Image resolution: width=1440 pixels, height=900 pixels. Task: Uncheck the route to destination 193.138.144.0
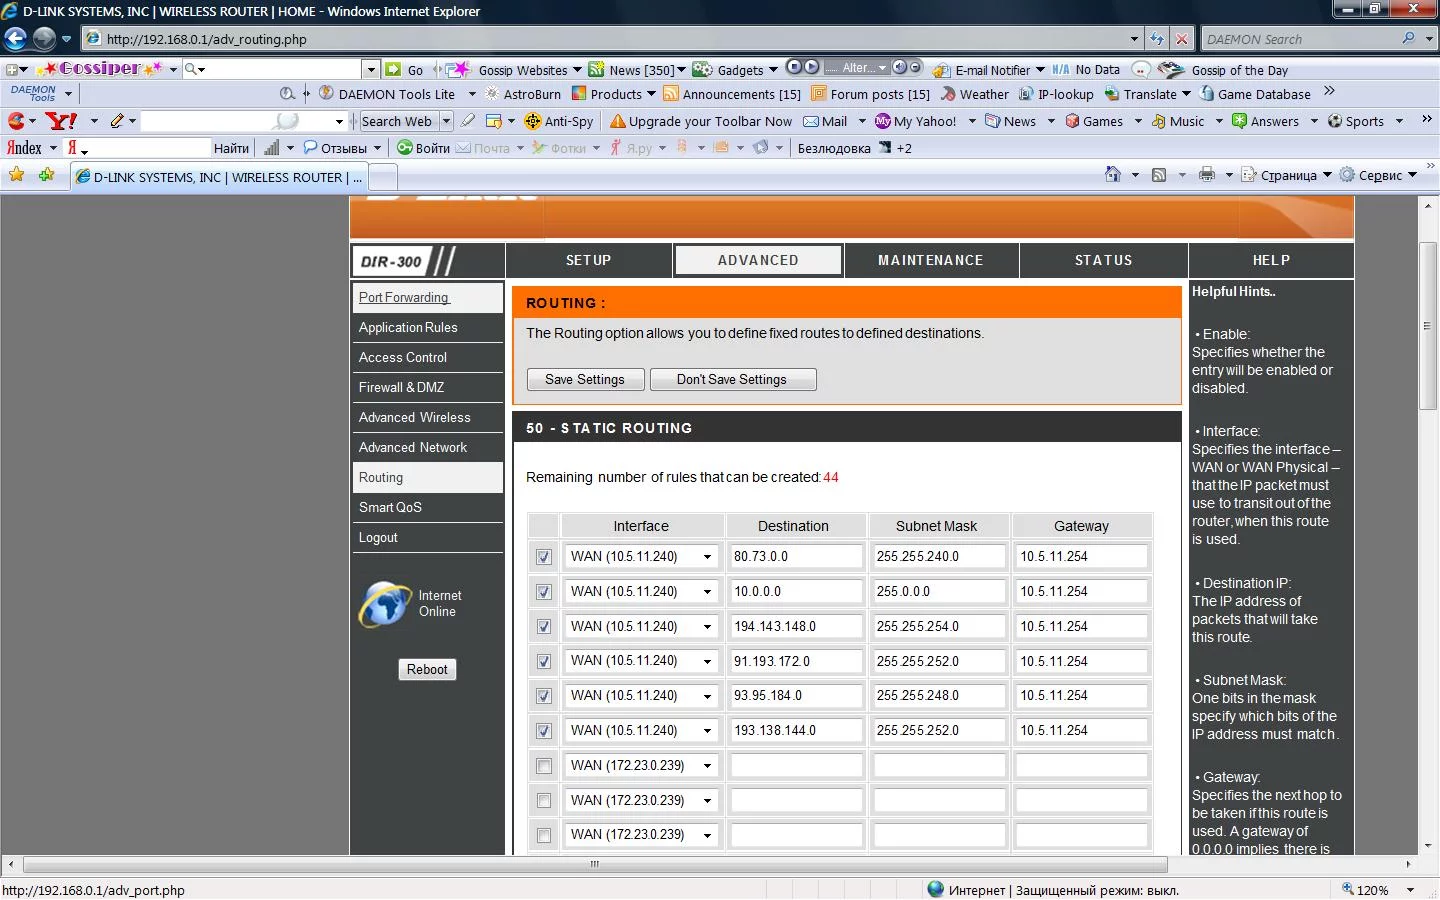(x=544, y=731)
